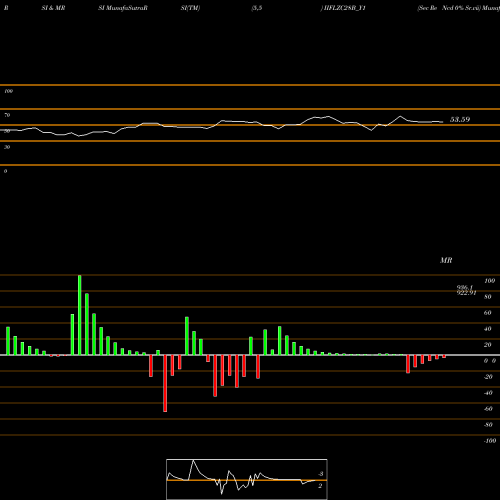Image resolution: width=500 pixels, height=500 pixels.
Task: Click the longest red bar in MR chart
Action: 165,383
